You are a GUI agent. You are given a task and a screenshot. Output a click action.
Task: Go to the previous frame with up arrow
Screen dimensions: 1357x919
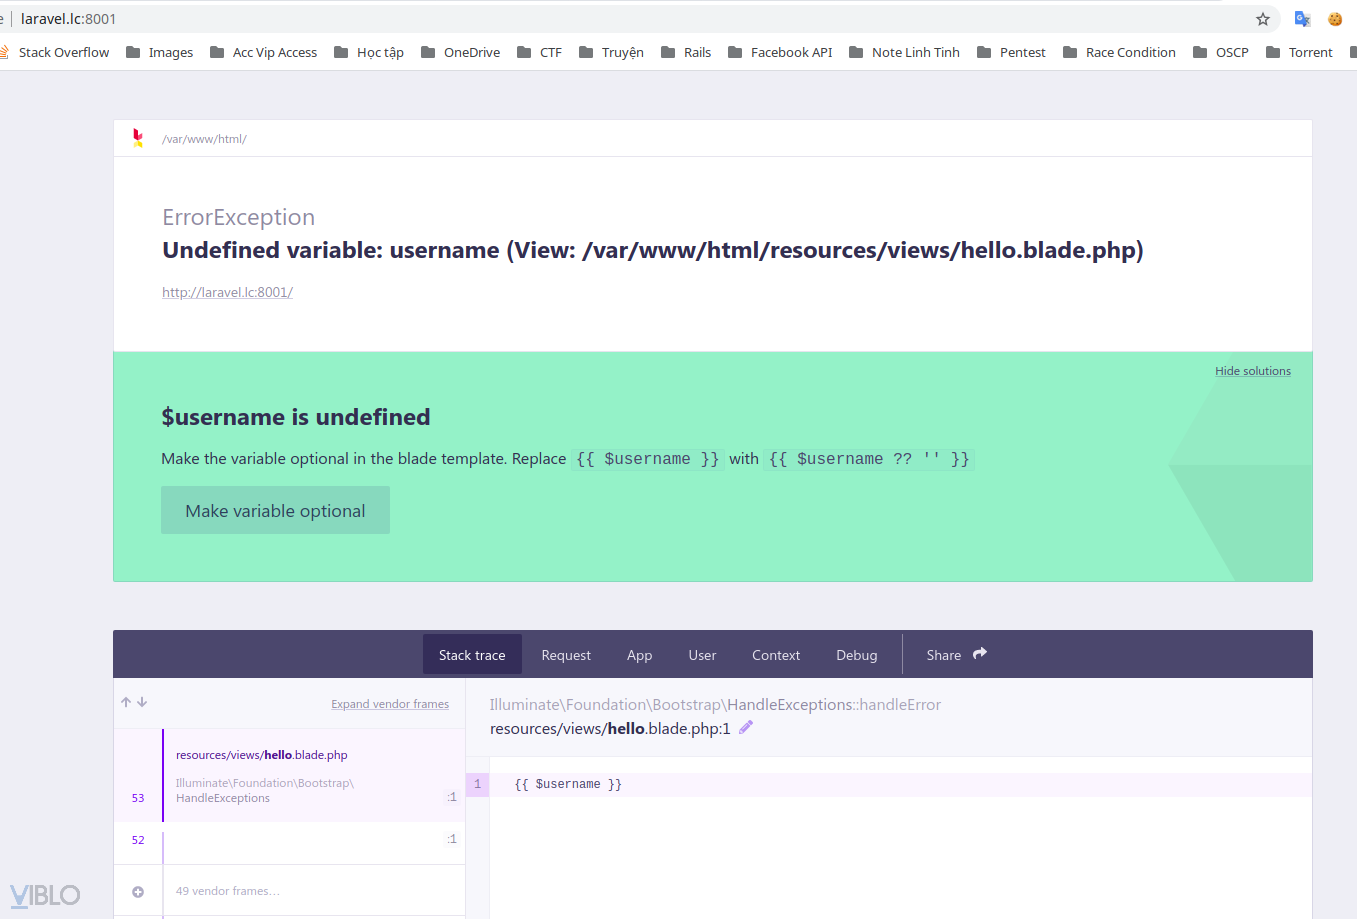tap(126, 702)
